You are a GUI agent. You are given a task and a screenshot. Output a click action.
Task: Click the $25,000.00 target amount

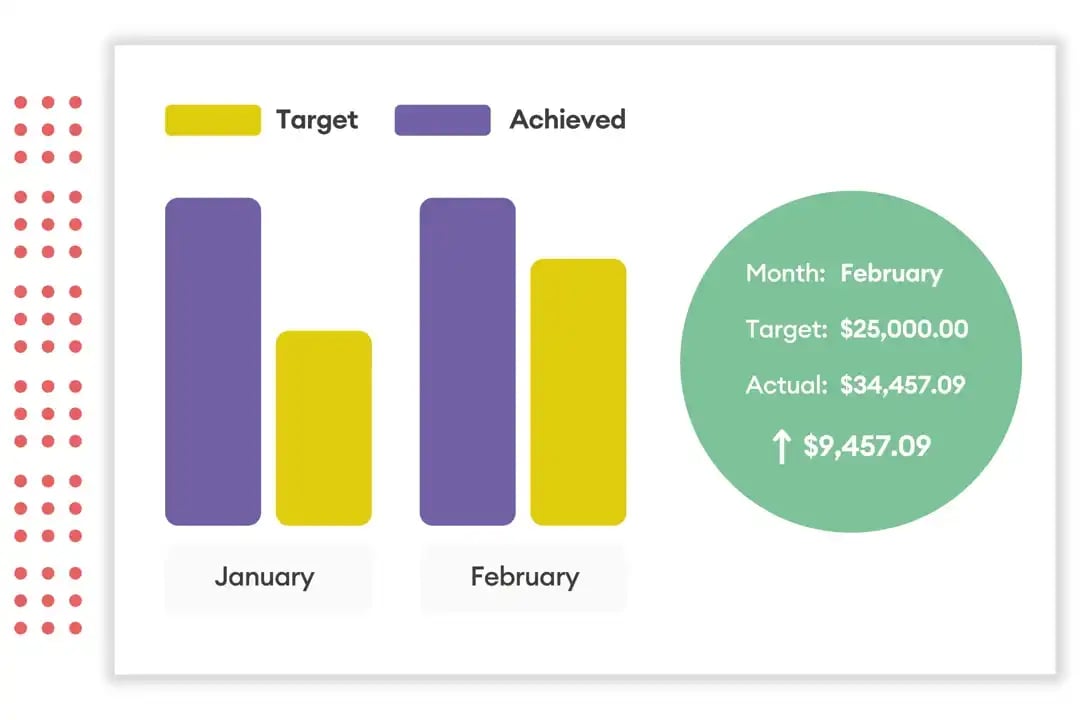pyautogui.click(x=904, y=329)
